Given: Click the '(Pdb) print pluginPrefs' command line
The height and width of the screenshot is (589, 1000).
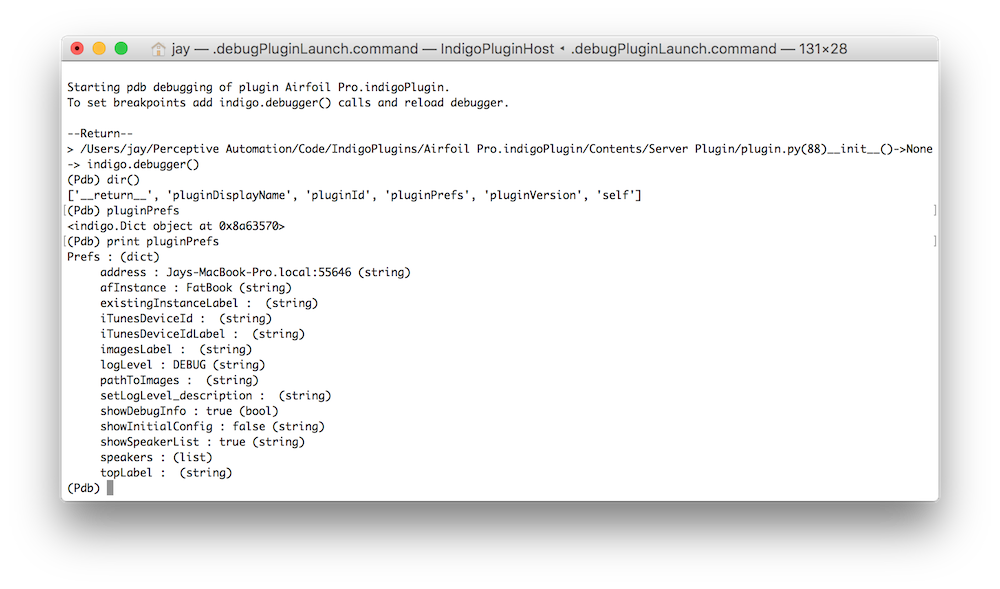Looking at the screenshot, I should [x=143, y=242].
